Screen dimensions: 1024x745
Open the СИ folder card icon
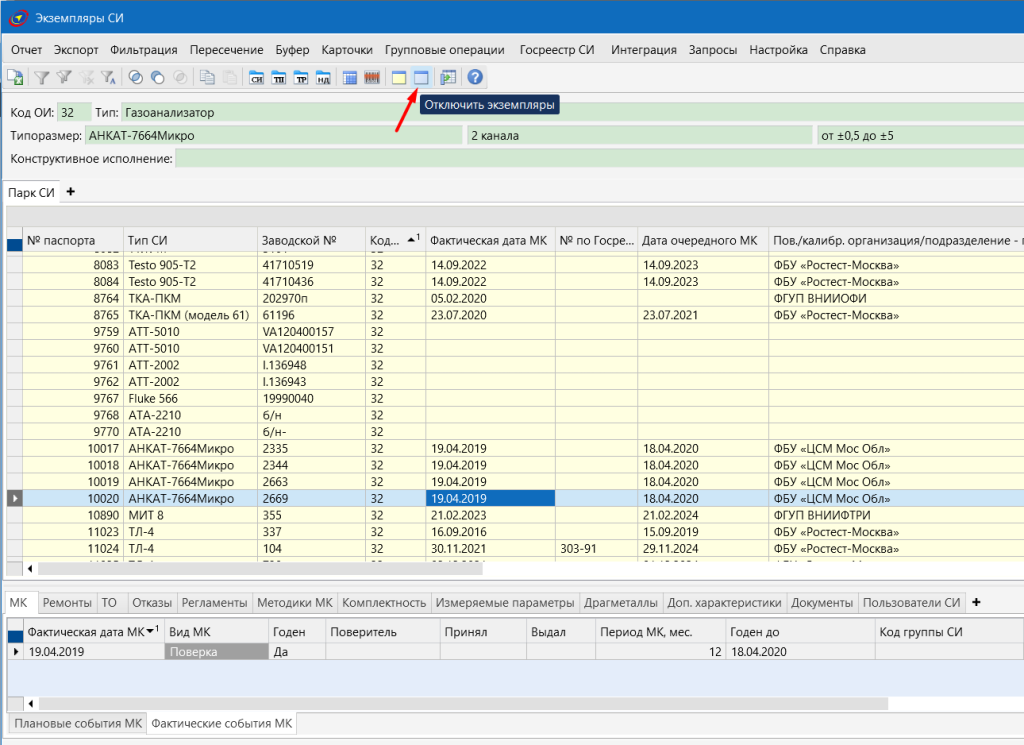(256, 77)
